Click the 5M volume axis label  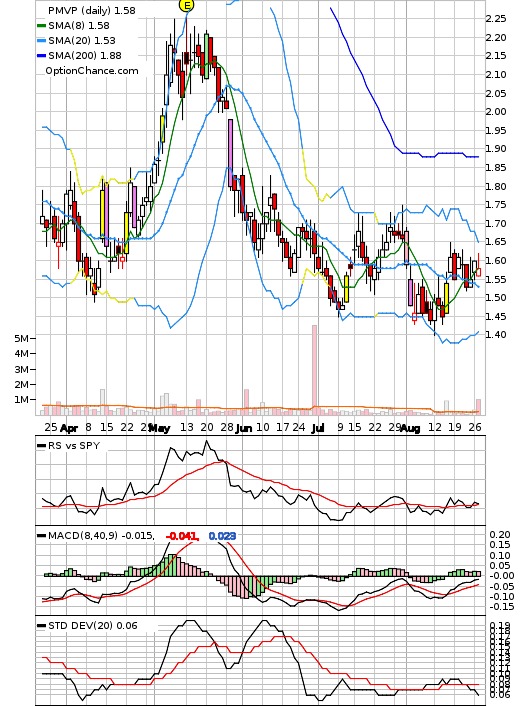click(21, 339)
